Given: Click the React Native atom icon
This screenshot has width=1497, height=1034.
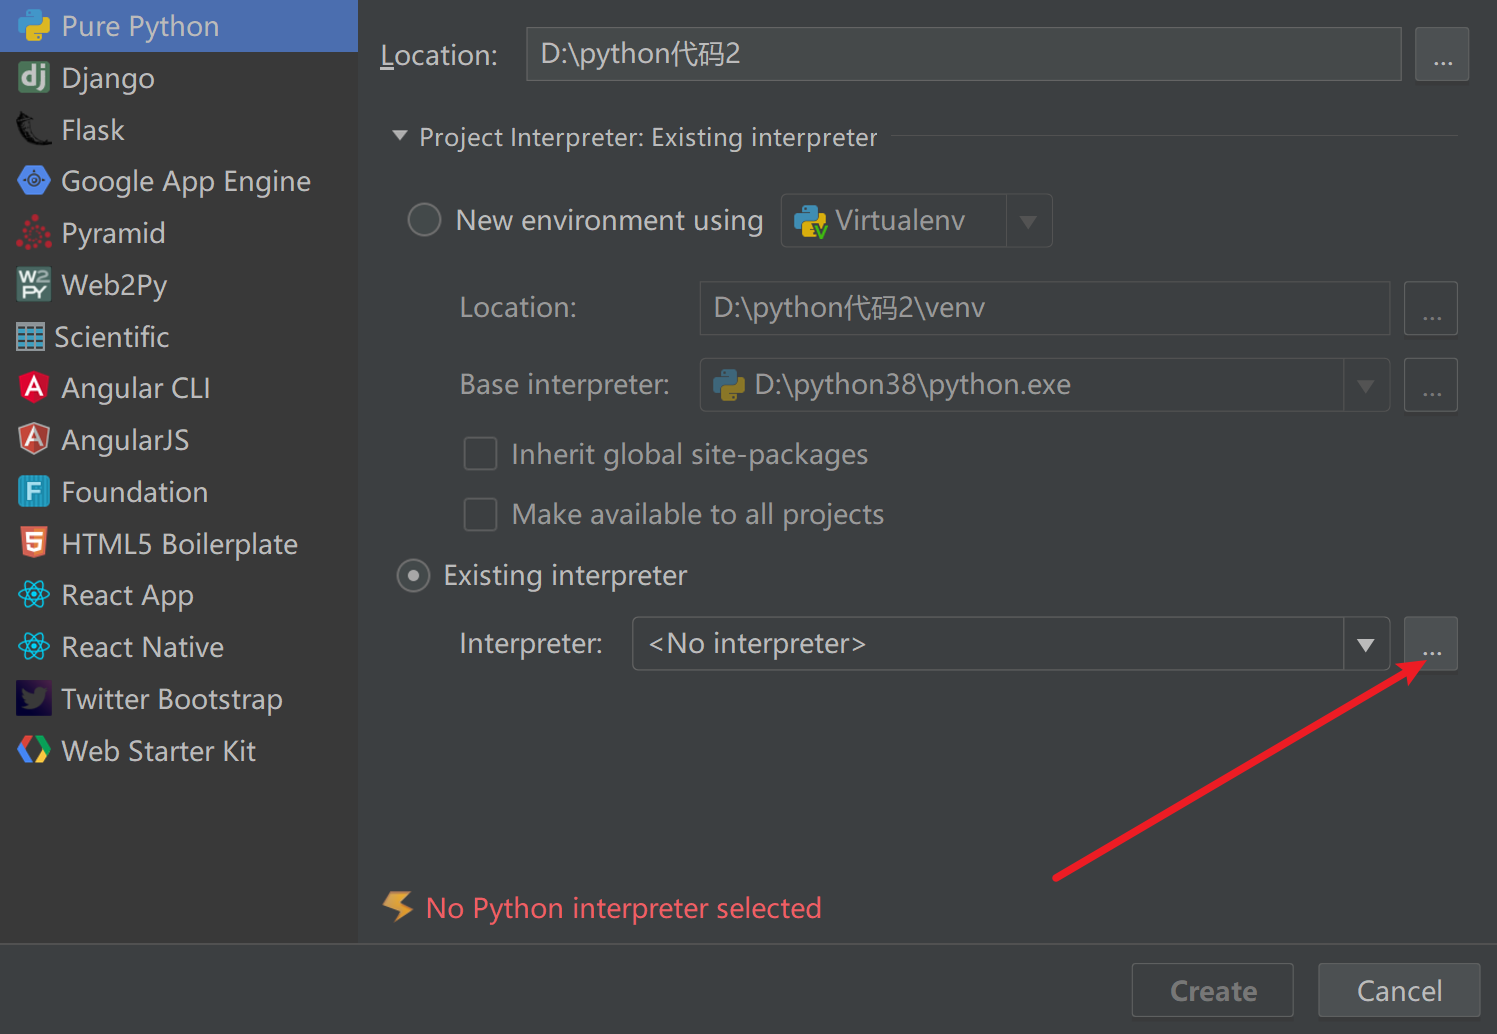Looking at the screenshot, I should [x=34, y=647].
